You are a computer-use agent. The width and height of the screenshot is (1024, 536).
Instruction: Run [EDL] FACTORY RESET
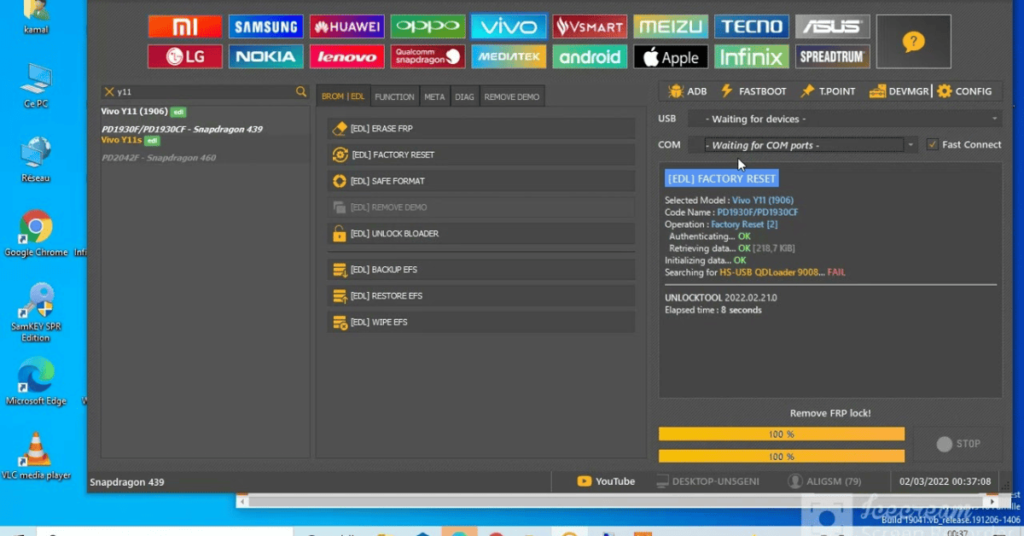(481, 155)
